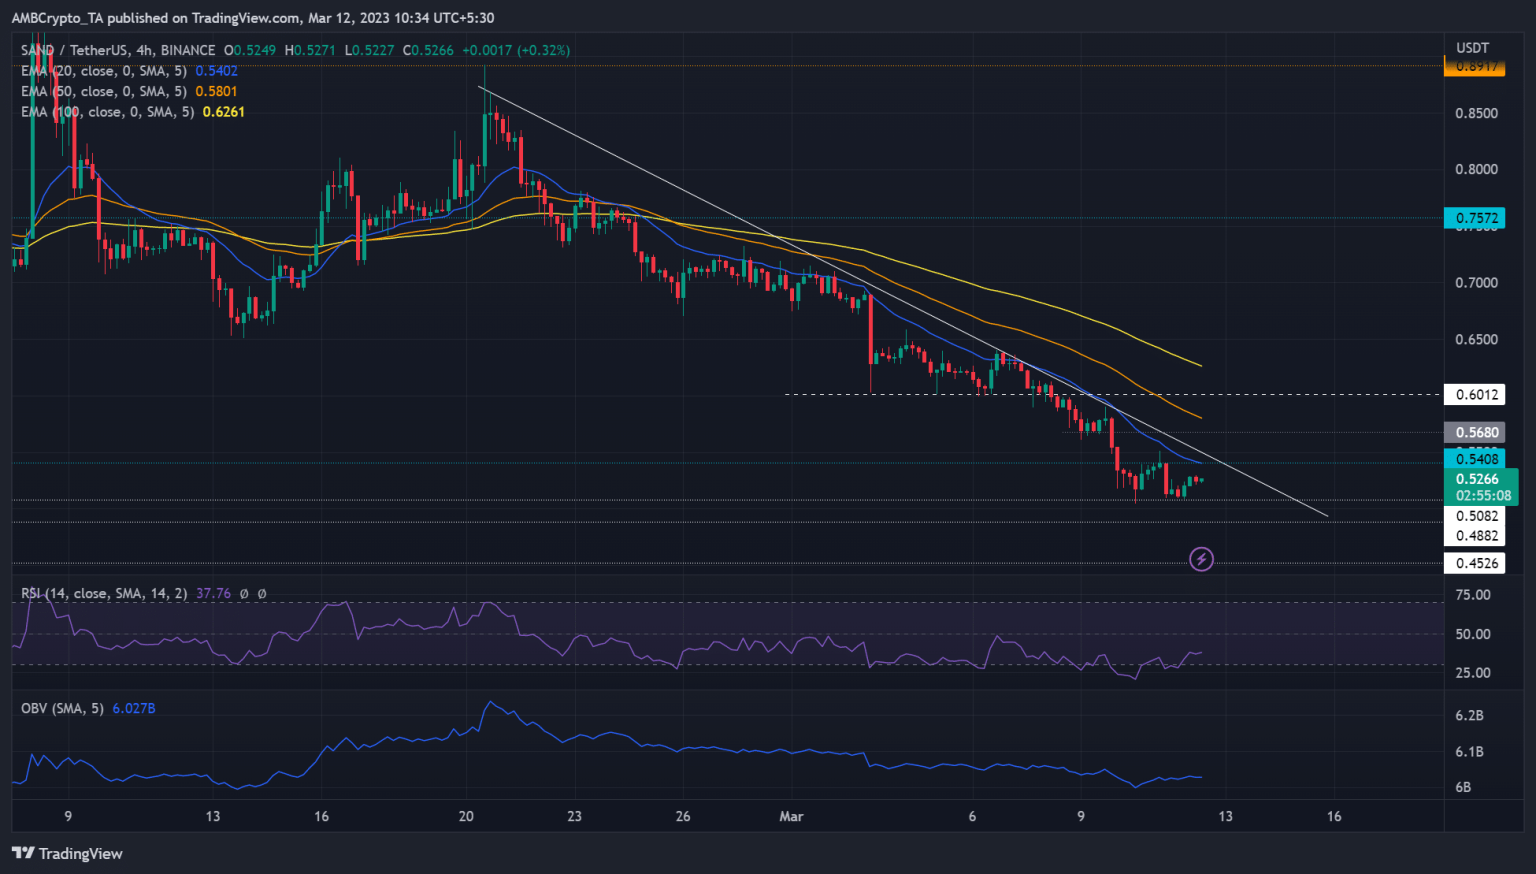Click the first ø symbol beside RSI value

tap(244, 593)
